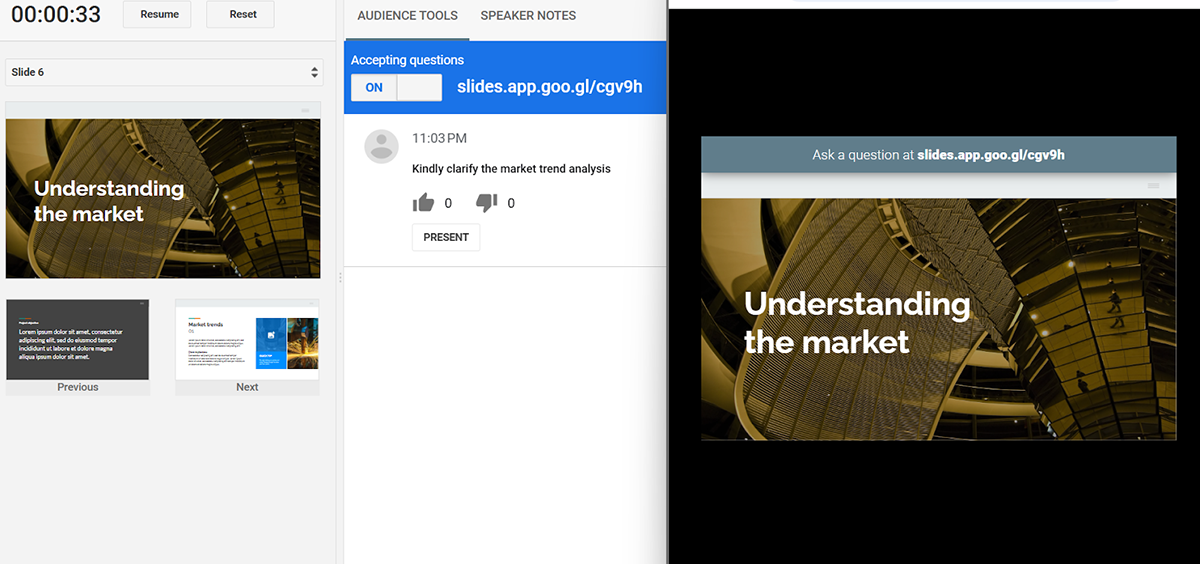Image resolution: width=1200 pixels, height=564 pixels.
Task: Toggle the ON switch for accepting questions
Action: [x=374, y=88]
